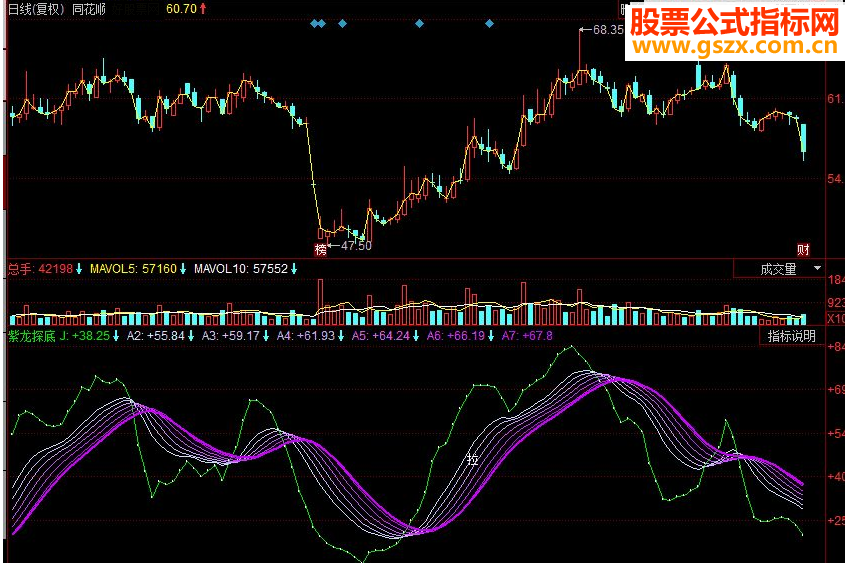The image size is (852, 566).
Task: Click the X10 volume scale label
Action: tap(836, 318)
